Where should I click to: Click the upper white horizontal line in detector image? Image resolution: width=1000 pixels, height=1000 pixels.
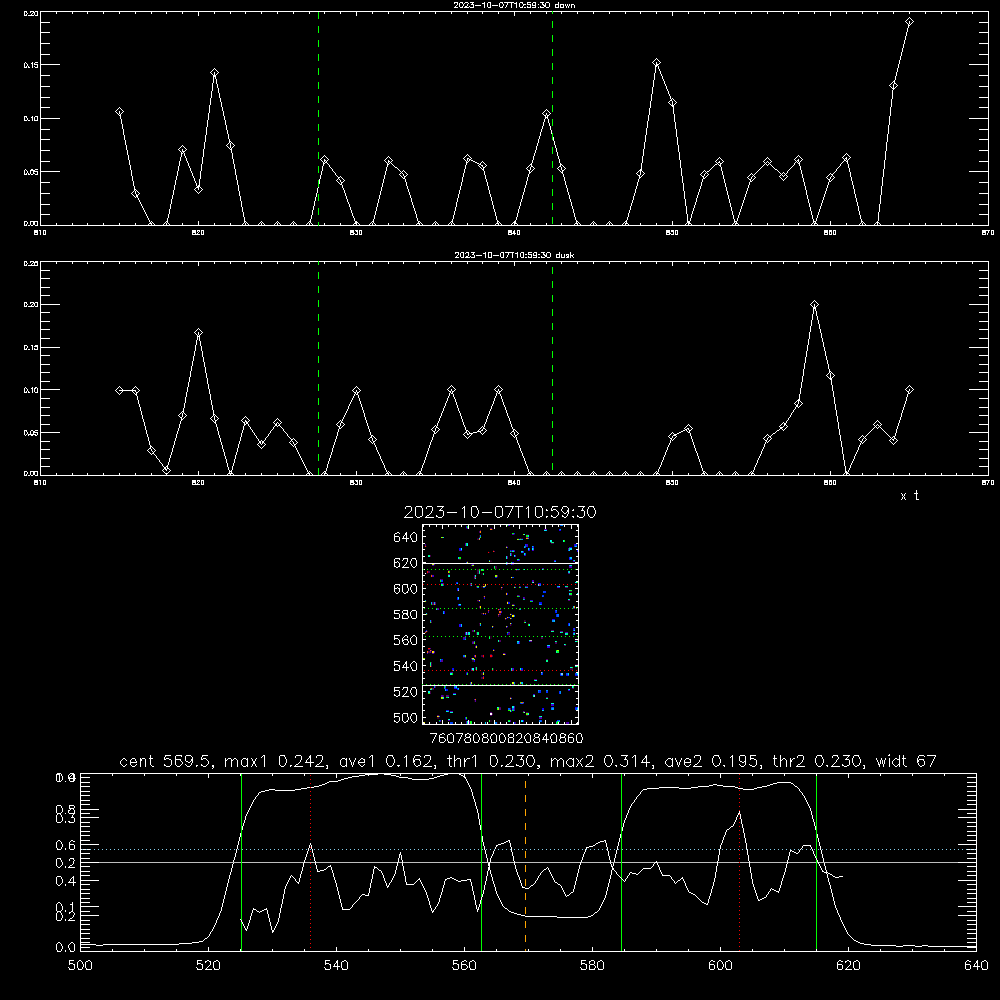pos(500,563)
